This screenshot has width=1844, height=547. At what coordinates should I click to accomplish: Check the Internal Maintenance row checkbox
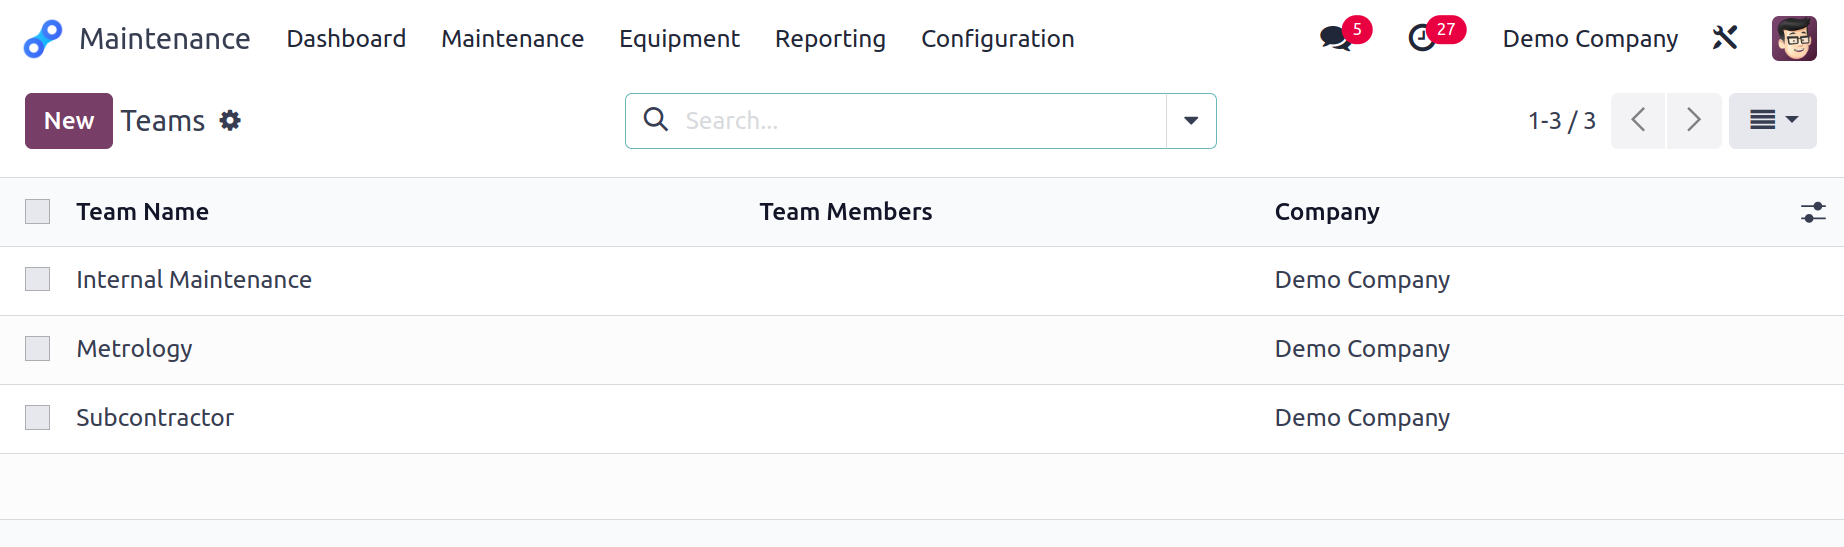(38, 280)
